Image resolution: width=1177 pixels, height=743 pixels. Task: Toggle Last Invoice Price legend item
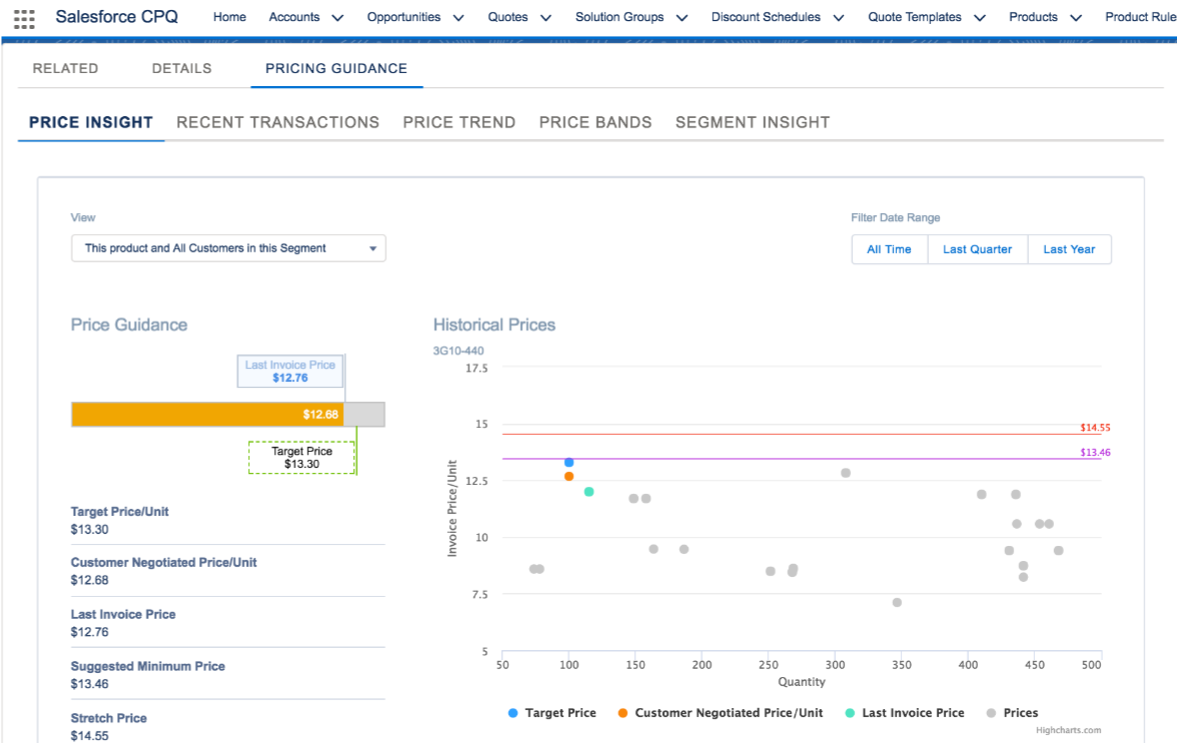(x=904, y=713)
